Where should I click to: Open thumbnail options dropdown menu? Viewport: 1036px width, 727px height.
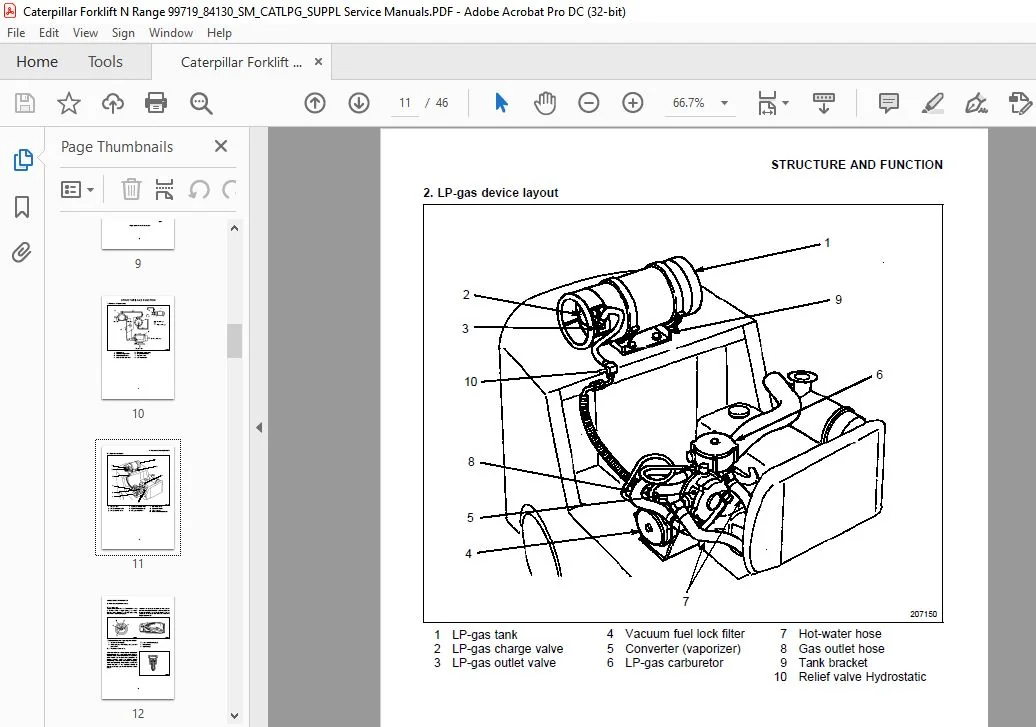tap(77, 190)
